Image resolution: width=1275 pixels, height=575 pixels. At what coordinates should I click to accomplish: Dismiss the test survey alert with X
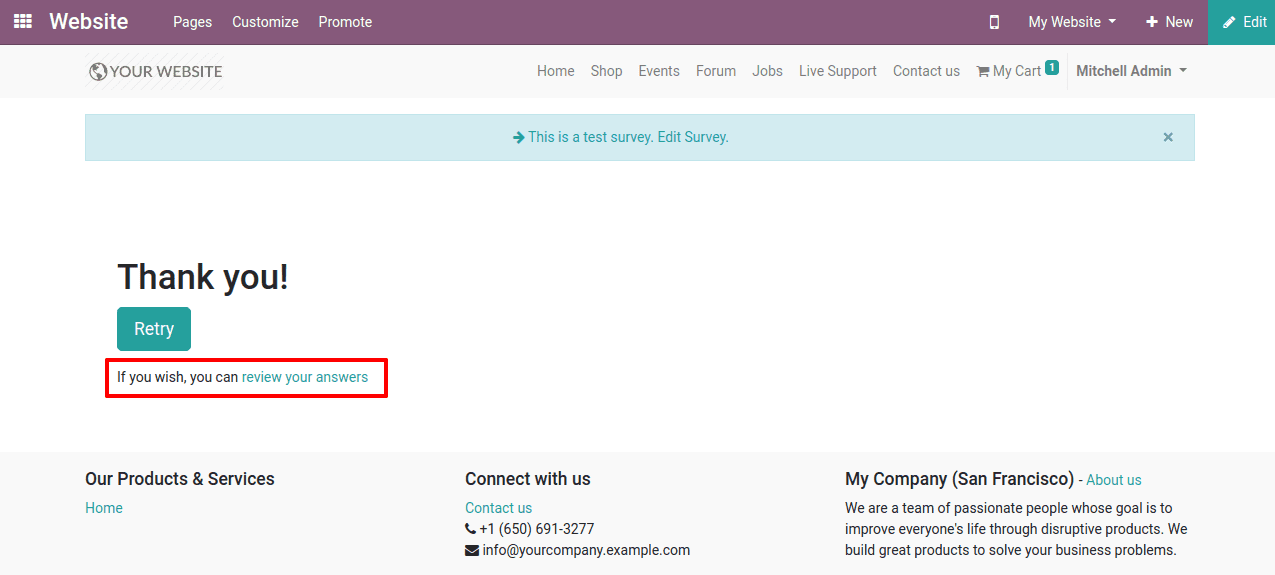[x=1168, y=137]
